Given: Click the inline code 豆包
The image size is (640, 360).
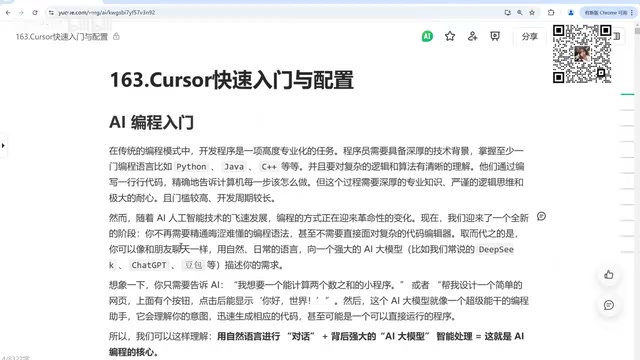Looking at the screenshot, I should pyautogui.click(x=193, y=265).
